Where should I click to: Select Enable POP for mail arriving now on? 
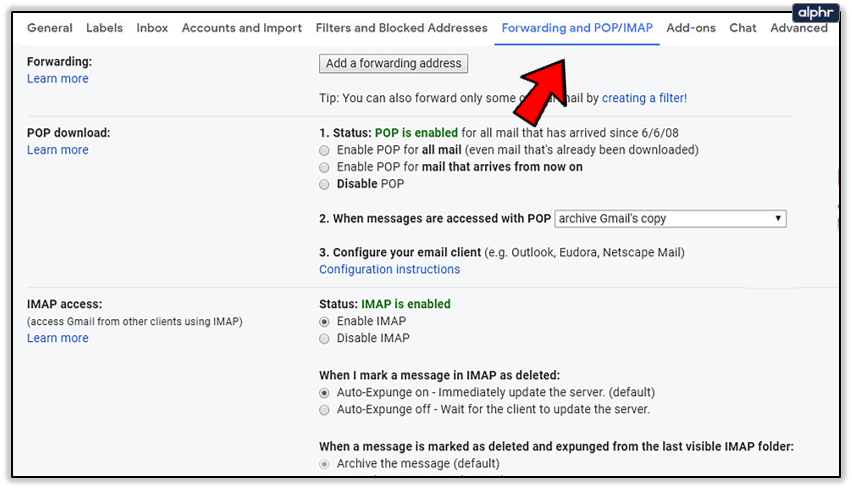tap(324, 167)
